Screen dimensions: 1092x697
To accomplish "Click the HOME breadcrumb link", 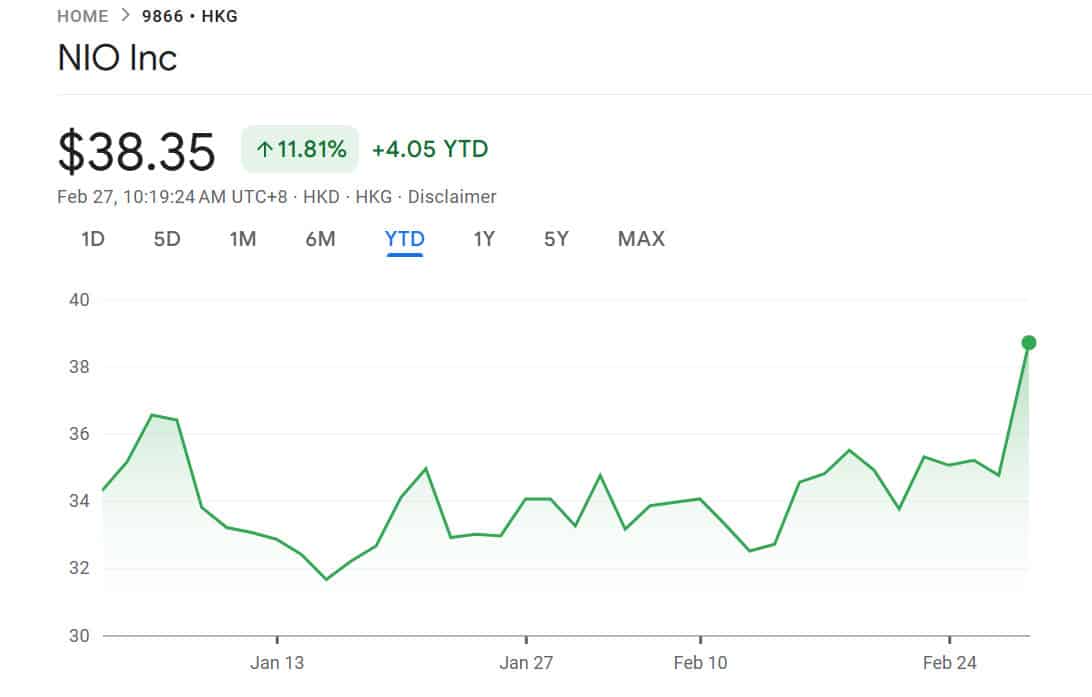I will tap(82, 16).
